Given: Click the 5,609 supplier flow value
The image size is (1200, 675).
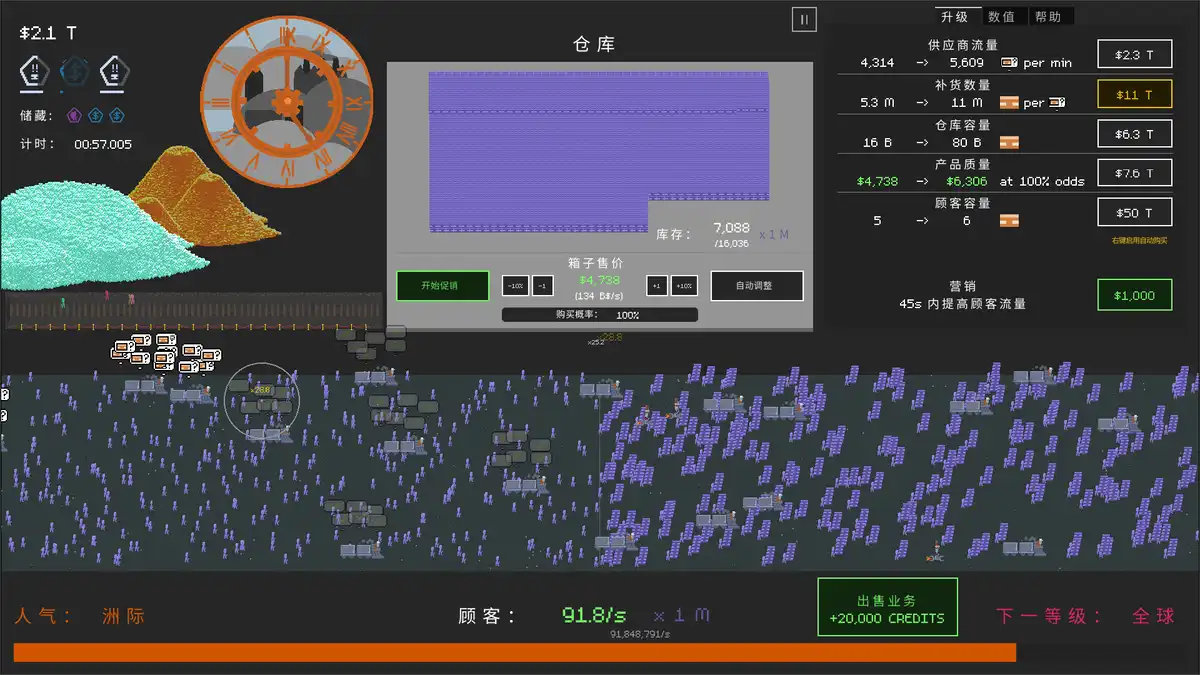Looking at the screenshot, I should (967, 62).
